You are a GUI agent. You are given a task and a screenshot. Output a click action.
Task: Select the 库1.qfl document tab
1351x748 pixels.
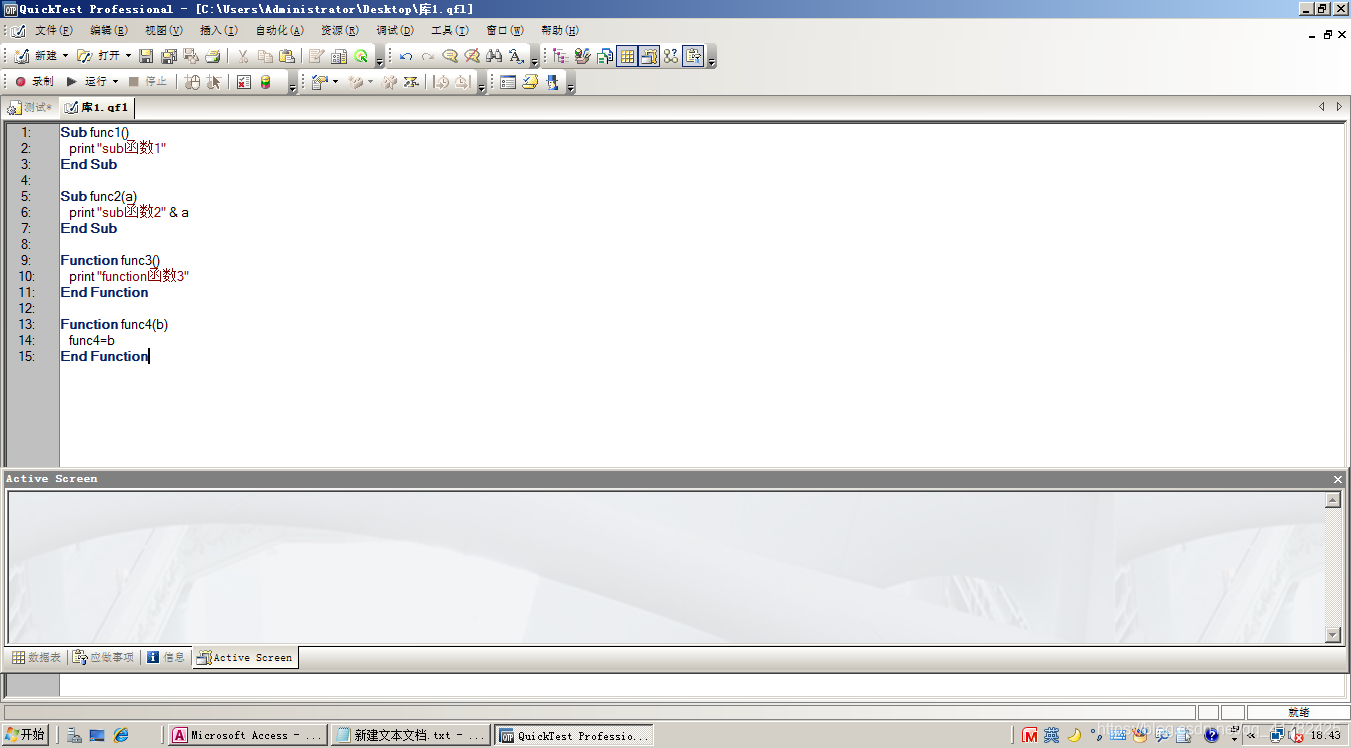click(96, 107)
